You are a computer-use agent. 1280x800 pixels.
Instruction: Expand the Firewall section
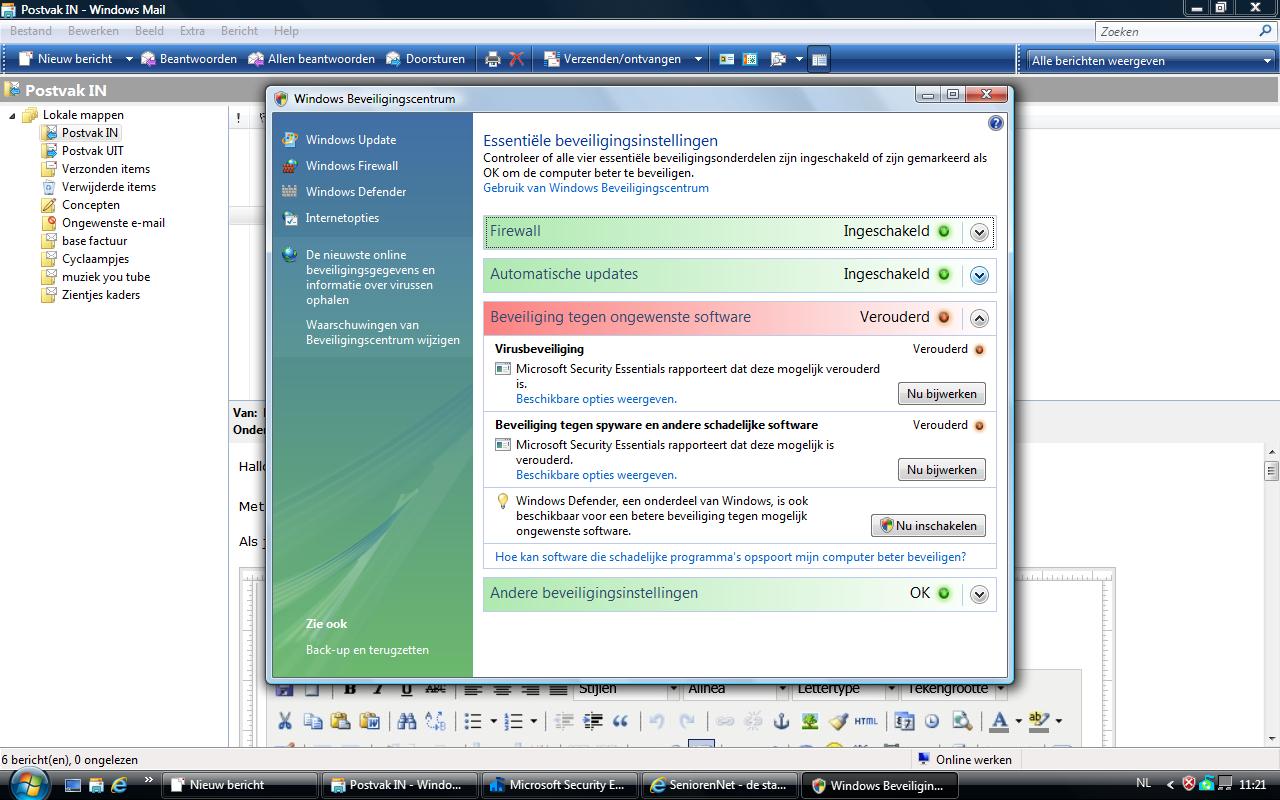pos(979,232)
